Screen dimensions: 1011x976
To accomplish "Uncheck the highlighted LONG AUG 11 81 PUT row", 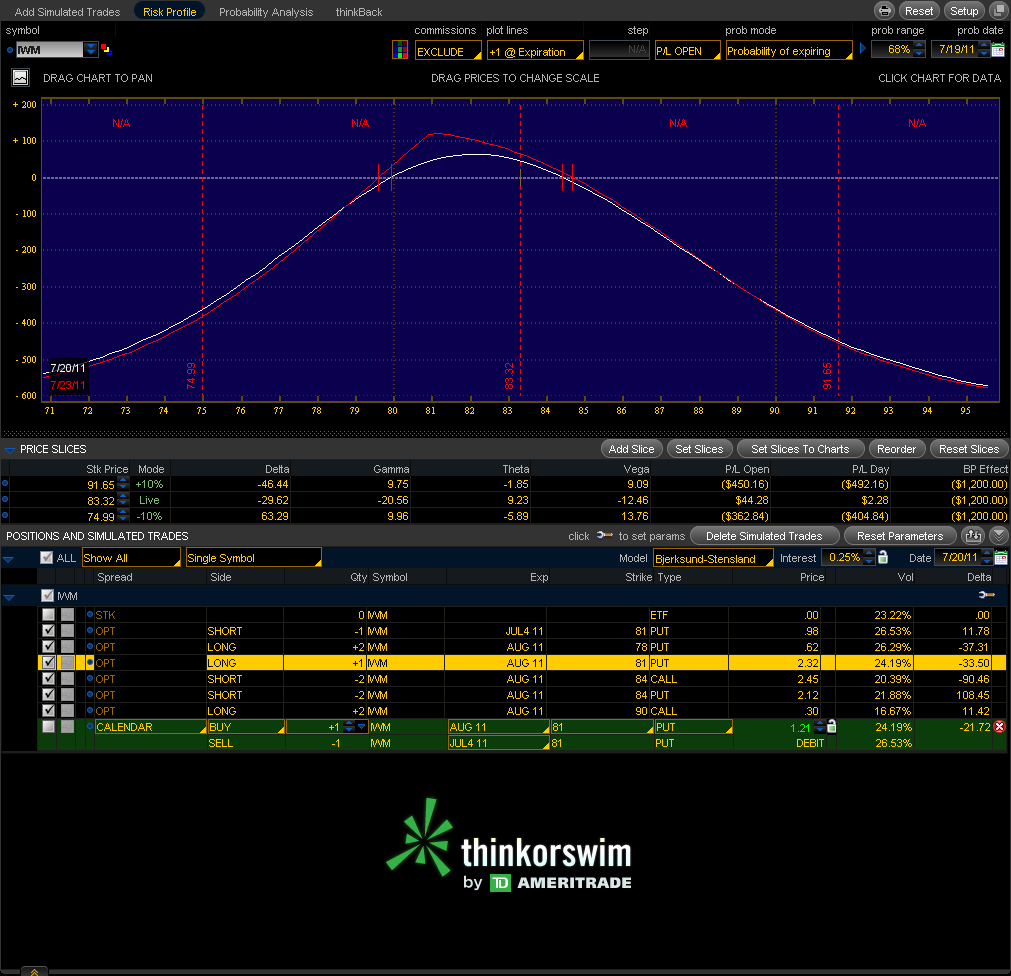I will (x=48, y=662).
